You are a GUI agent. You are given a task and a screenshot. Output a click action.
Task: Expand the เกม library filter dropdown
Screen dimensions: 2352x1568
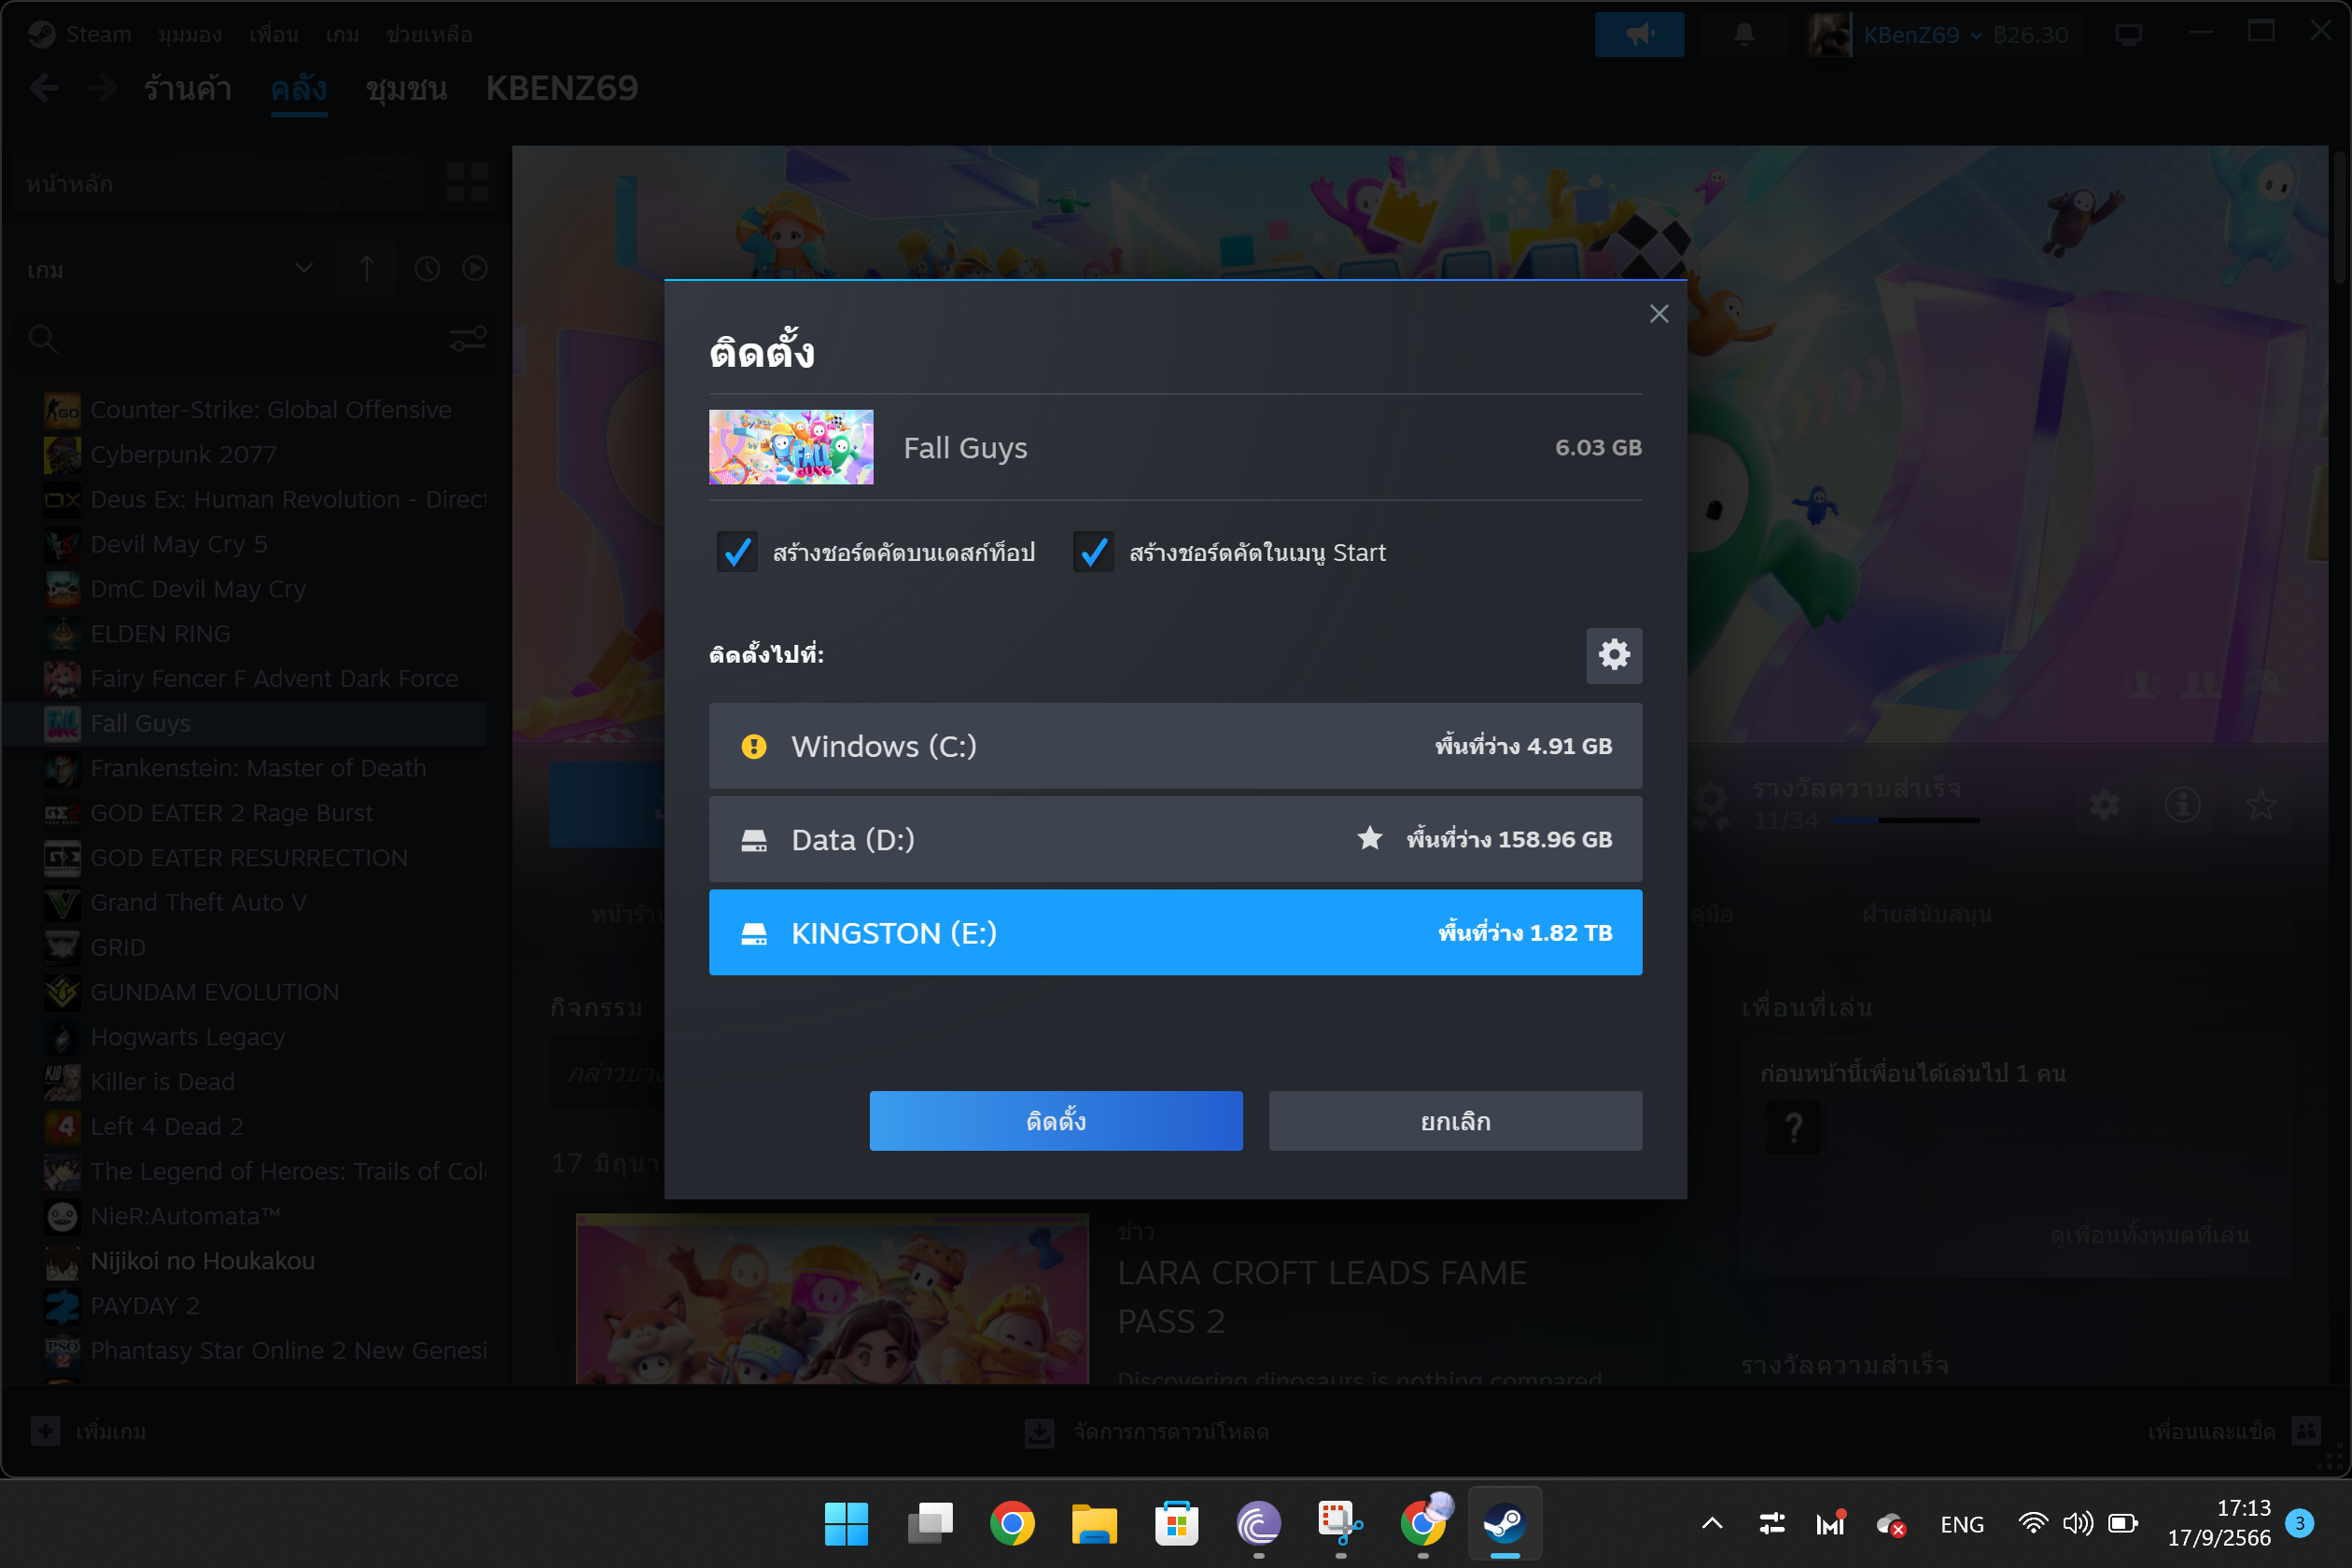[170, 269]
